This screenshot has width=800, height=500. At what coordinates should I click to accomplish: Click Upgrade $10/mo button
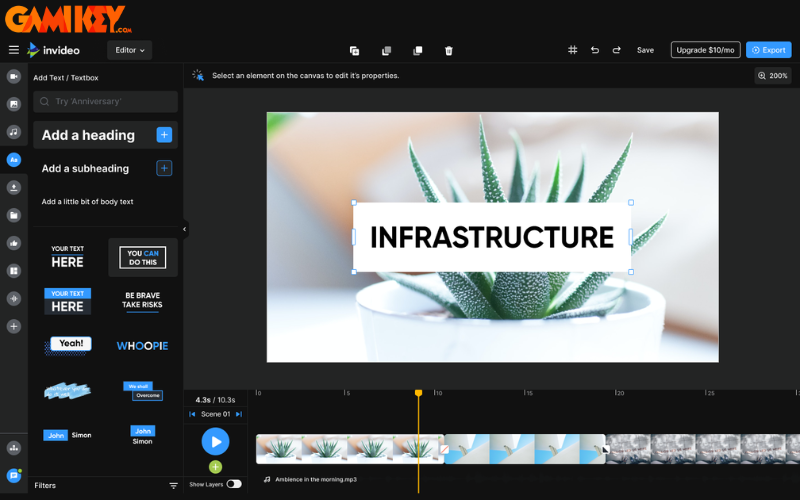(x=705, y=50)
